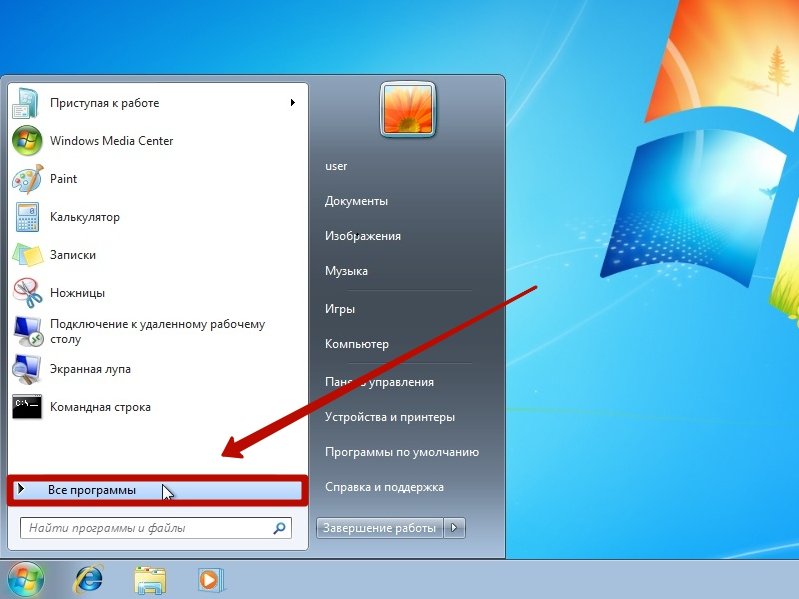Image resolution: width=799 pixels, height=599 pixels.
Task: Click the user account flower picture
Action: coord(408,110)
